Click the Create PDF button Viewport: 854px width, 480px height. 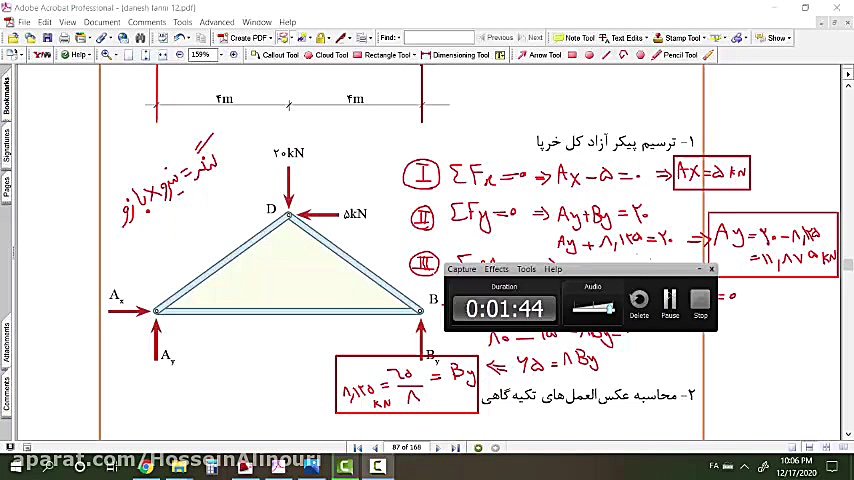[x=242, y=38]
